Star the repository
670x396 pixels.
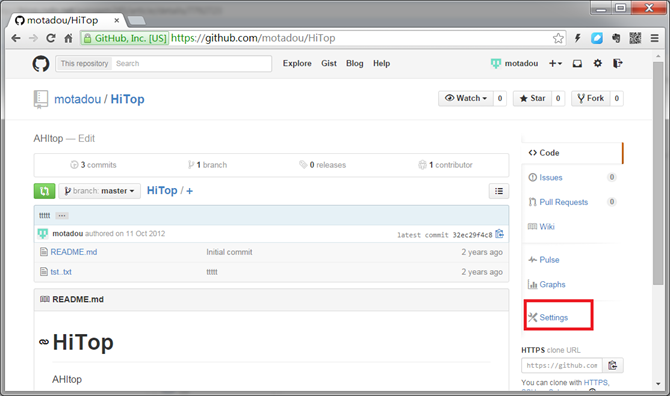click(532, 98)
